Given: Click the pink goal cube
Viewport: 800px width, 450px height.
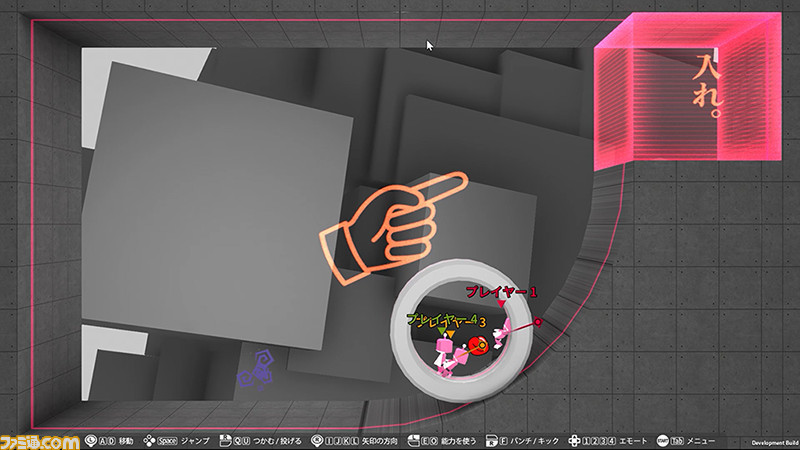Looking at the screenshot, I should [687, 91].
